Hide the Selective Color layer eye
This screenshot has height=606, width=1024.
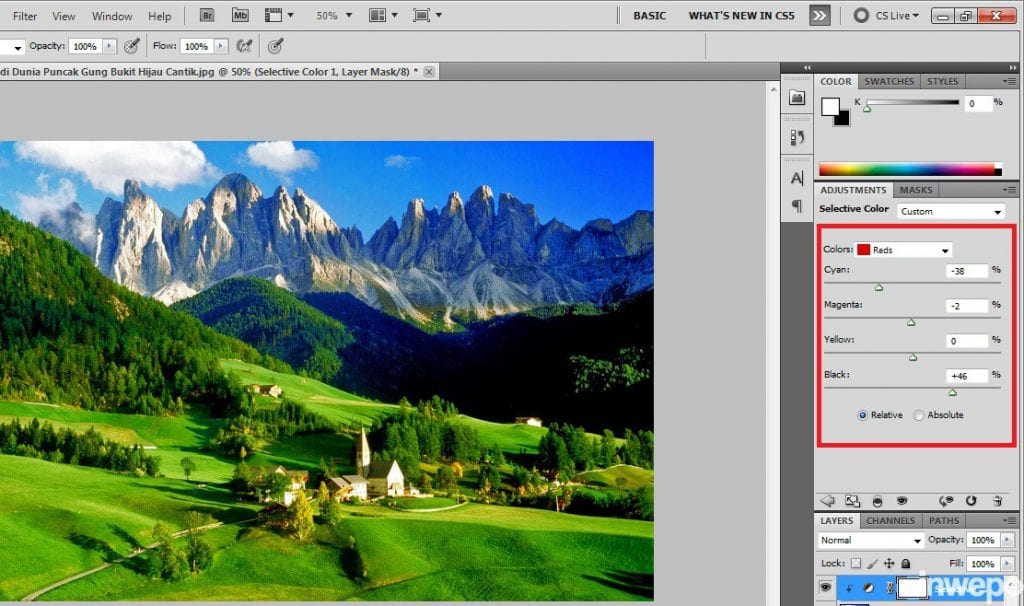pyautogui.click(x=825, y=587)
